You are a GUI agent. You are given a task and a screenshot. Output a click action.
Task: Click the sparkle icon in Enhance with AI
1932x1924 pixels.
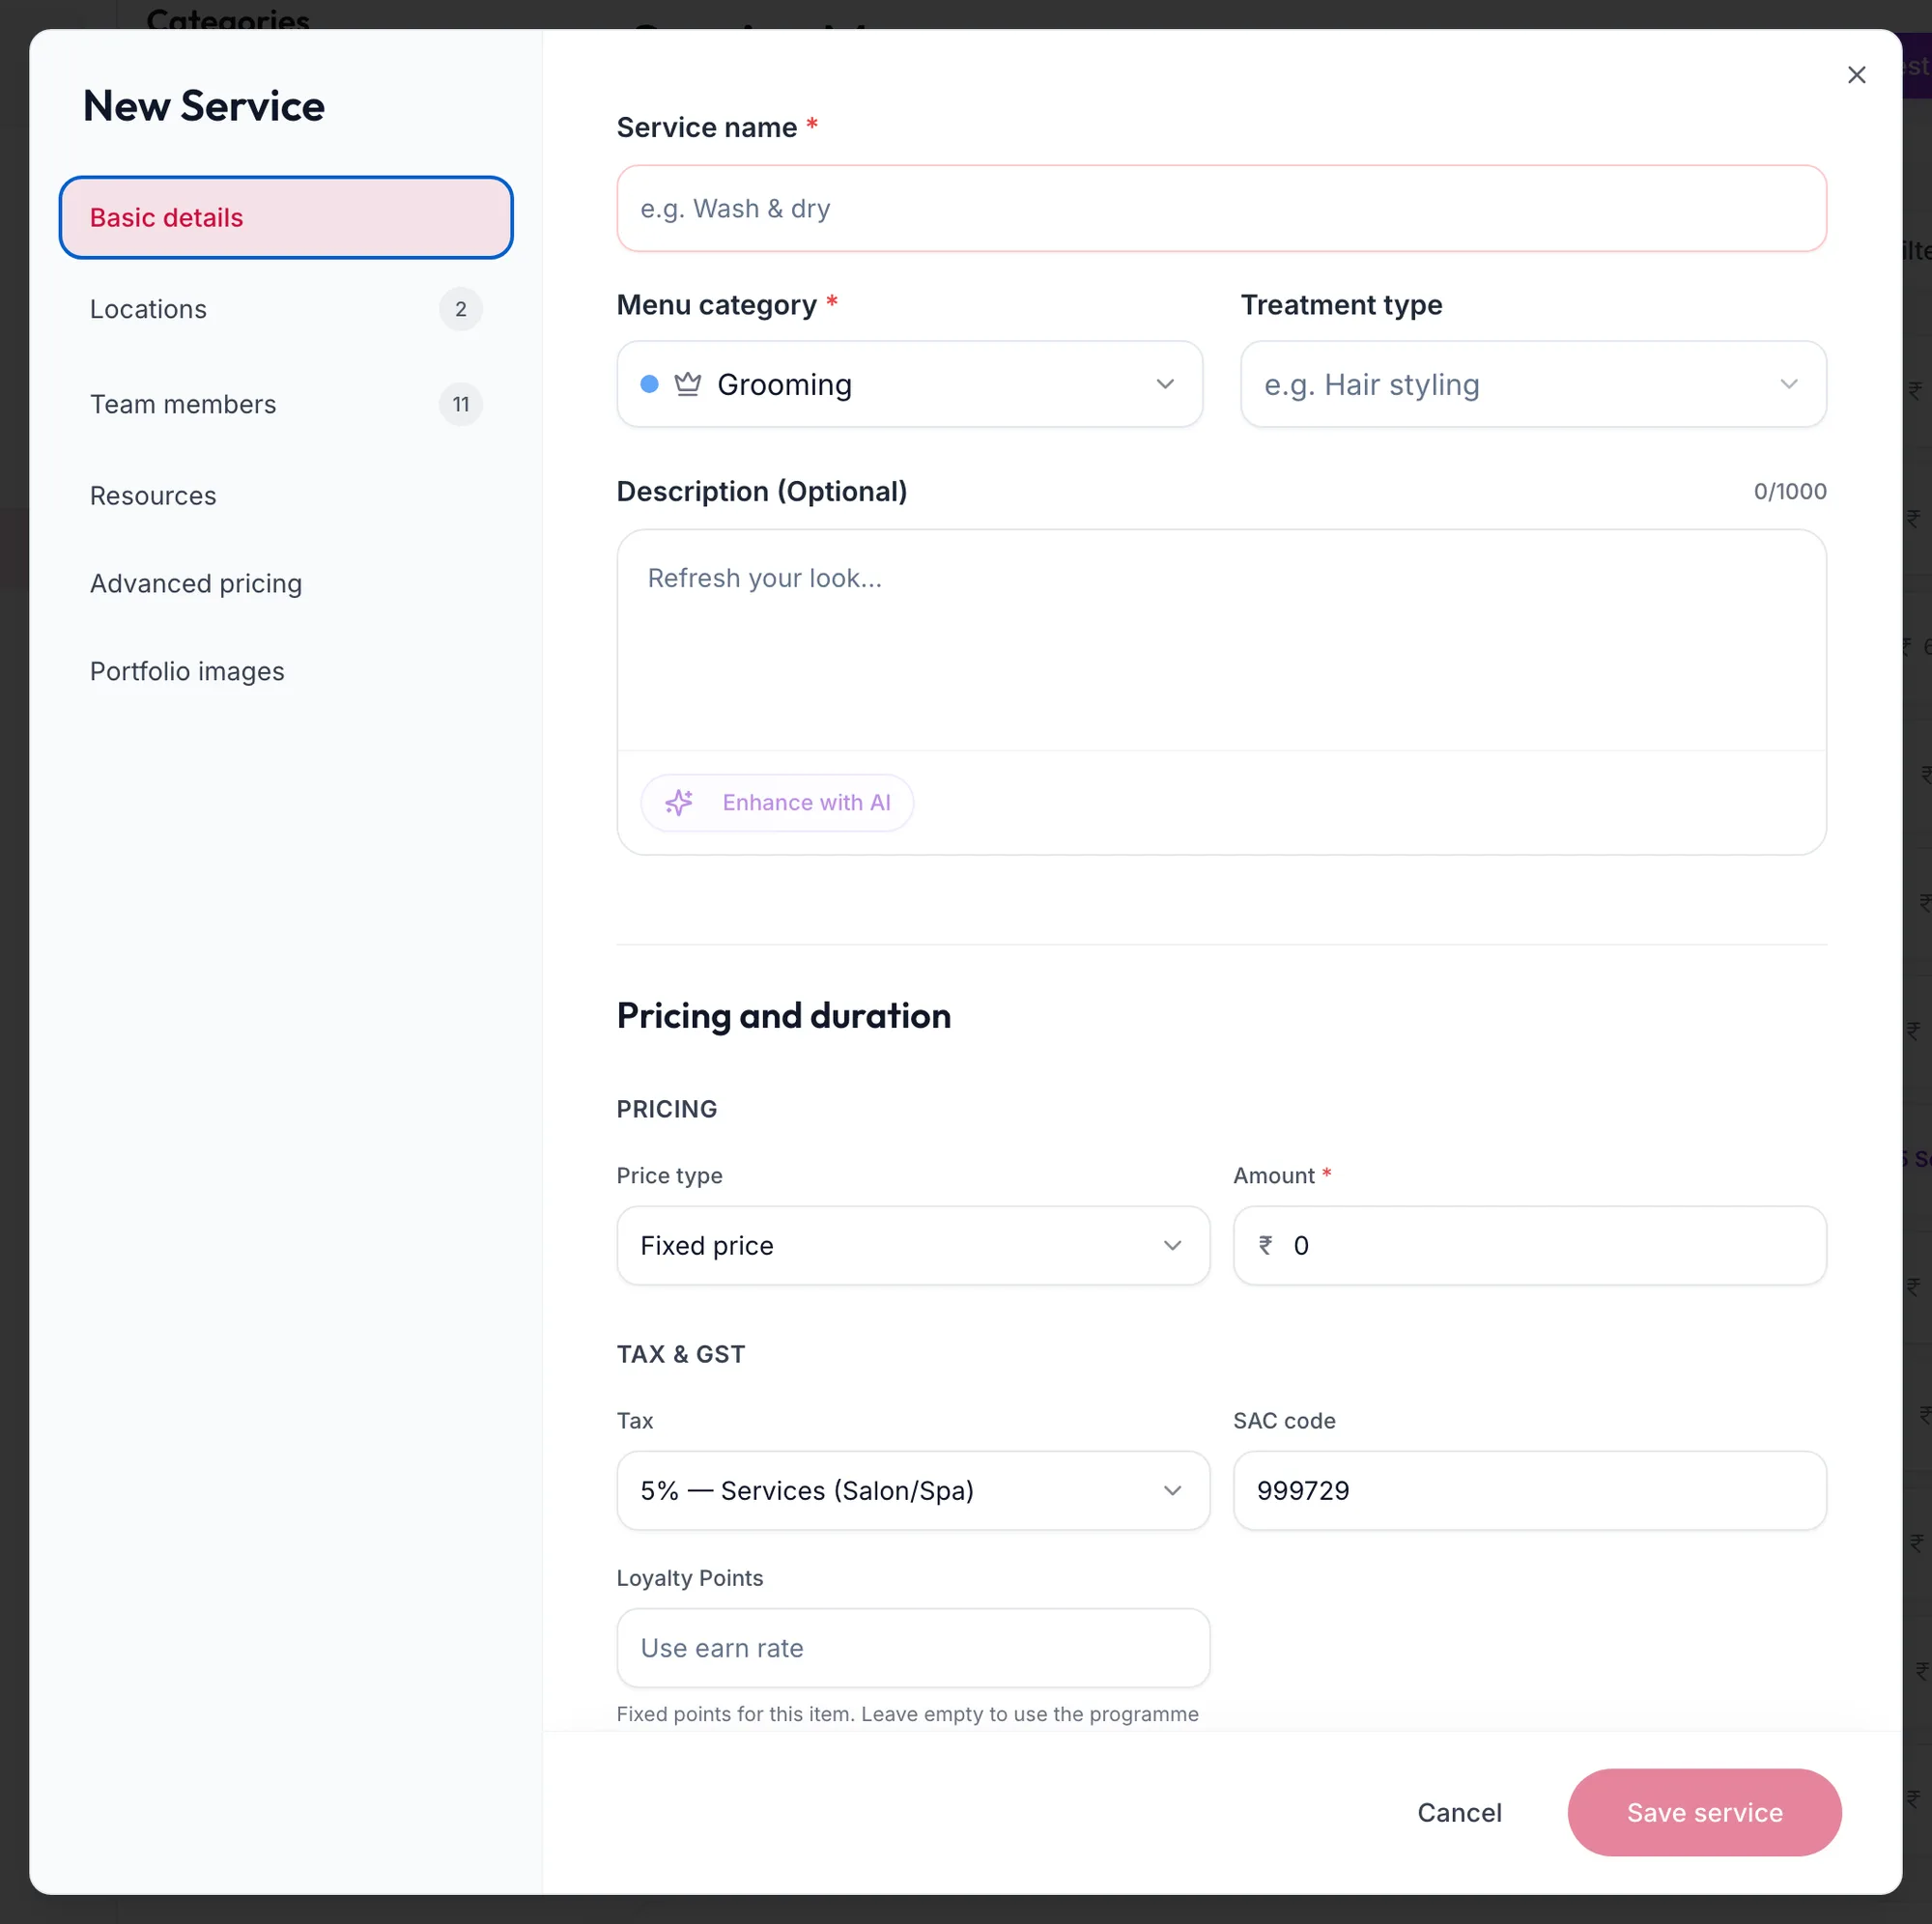[x=679, y=802]
